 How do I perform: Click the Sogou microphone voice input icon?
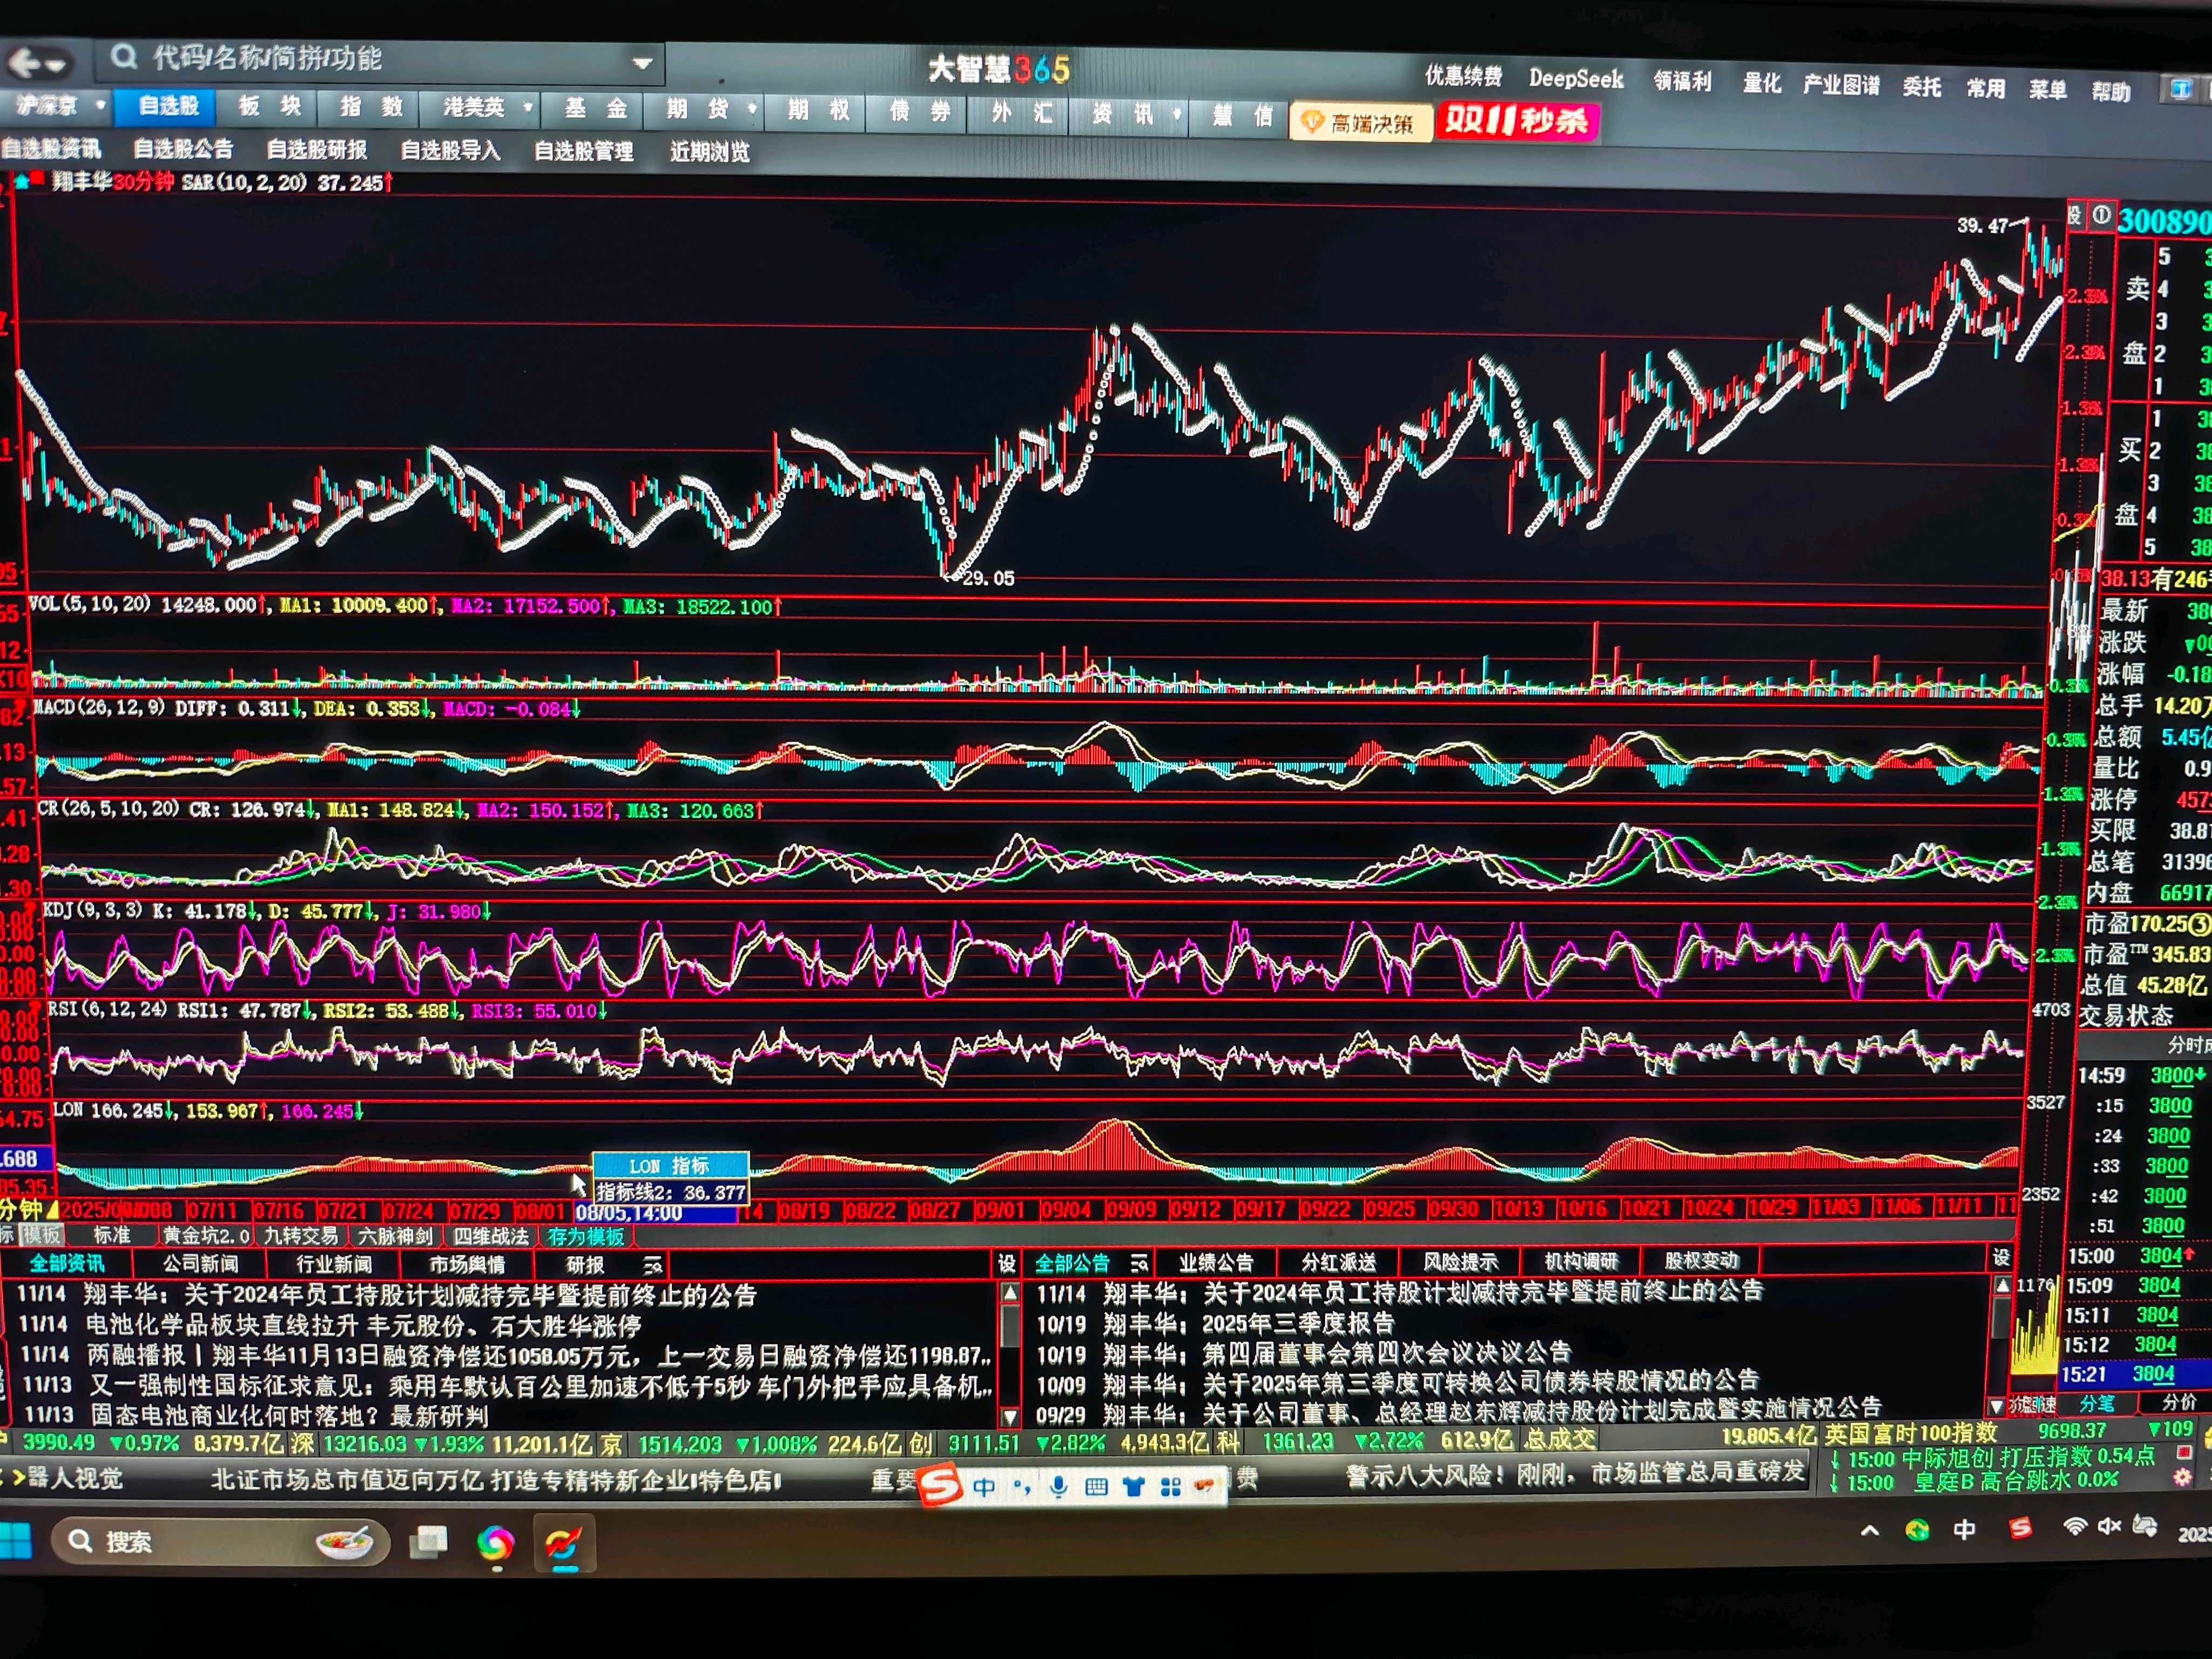tap(1059, 1487)
